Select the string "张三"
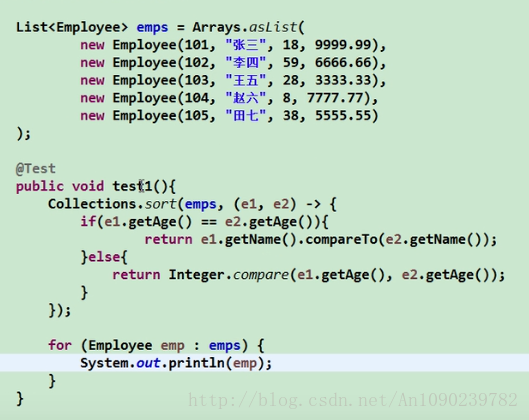Screen dimensions: 529x420 [246, 45]
